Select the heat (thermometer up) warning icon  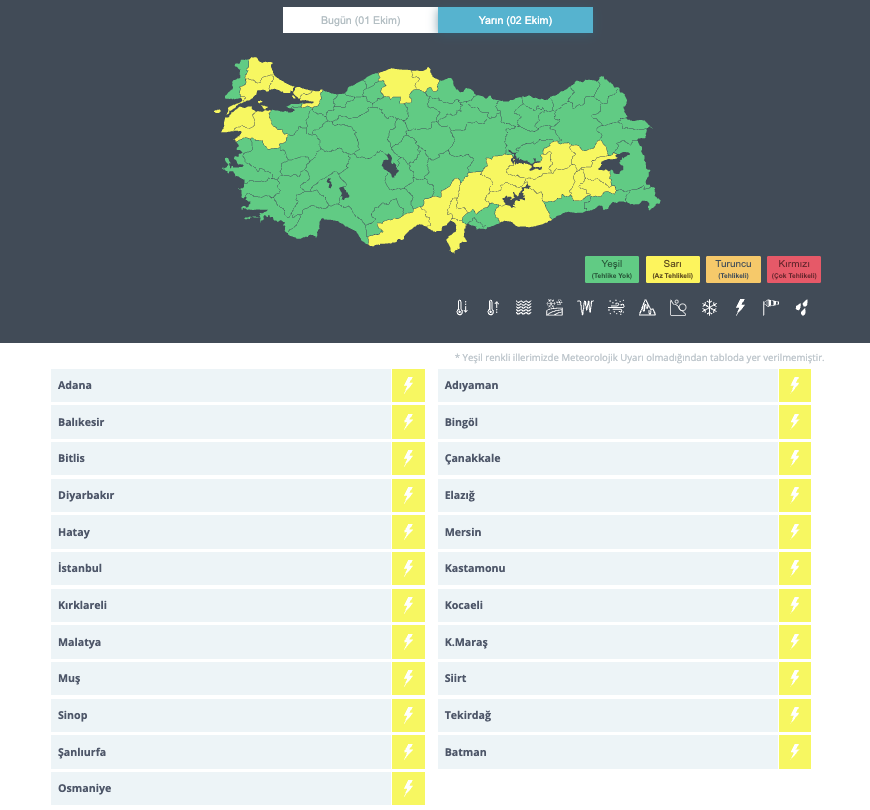[493, 307]
